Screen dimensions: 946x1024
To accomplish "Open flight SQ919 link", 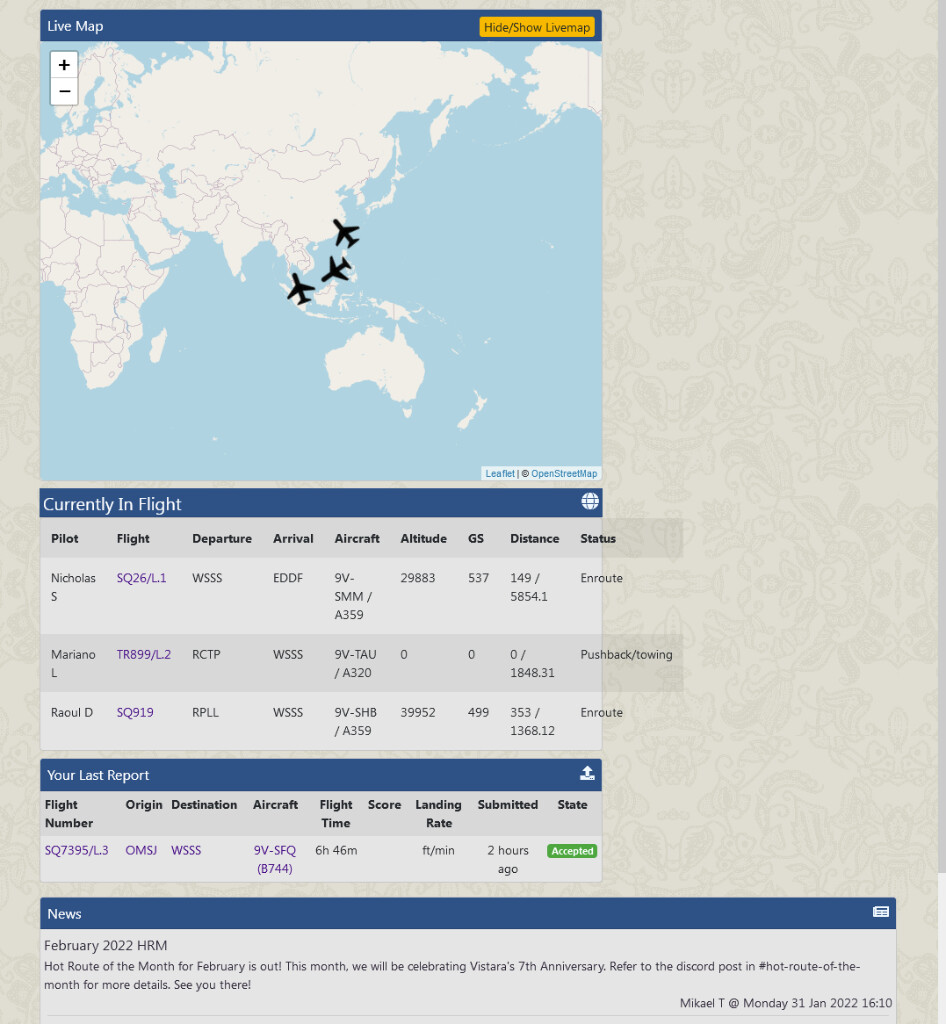I will click(x=135, y=713).
